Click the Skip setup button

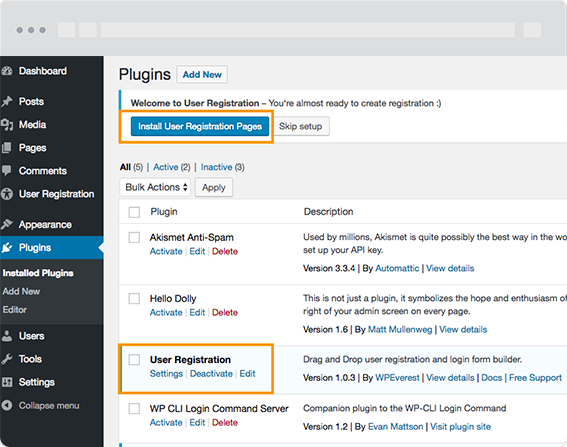300,126
